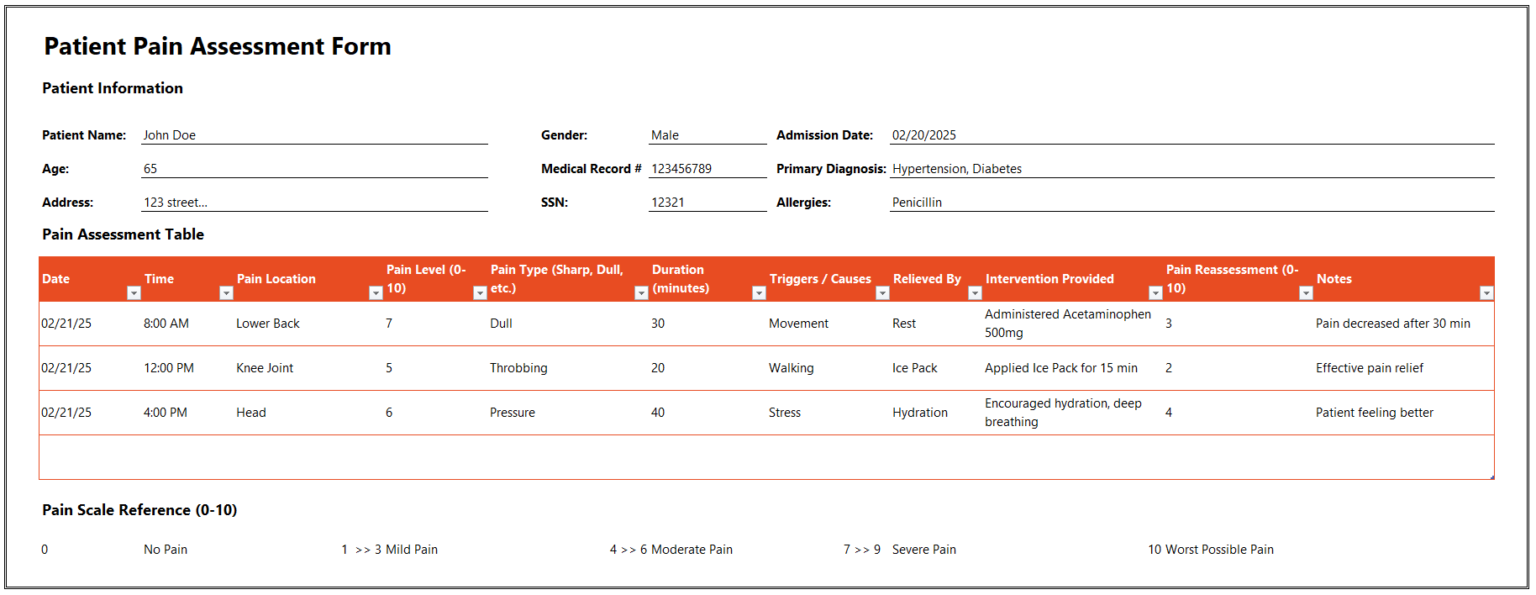
Task: Open the Pain Level column filter
Action: (479, 293)
